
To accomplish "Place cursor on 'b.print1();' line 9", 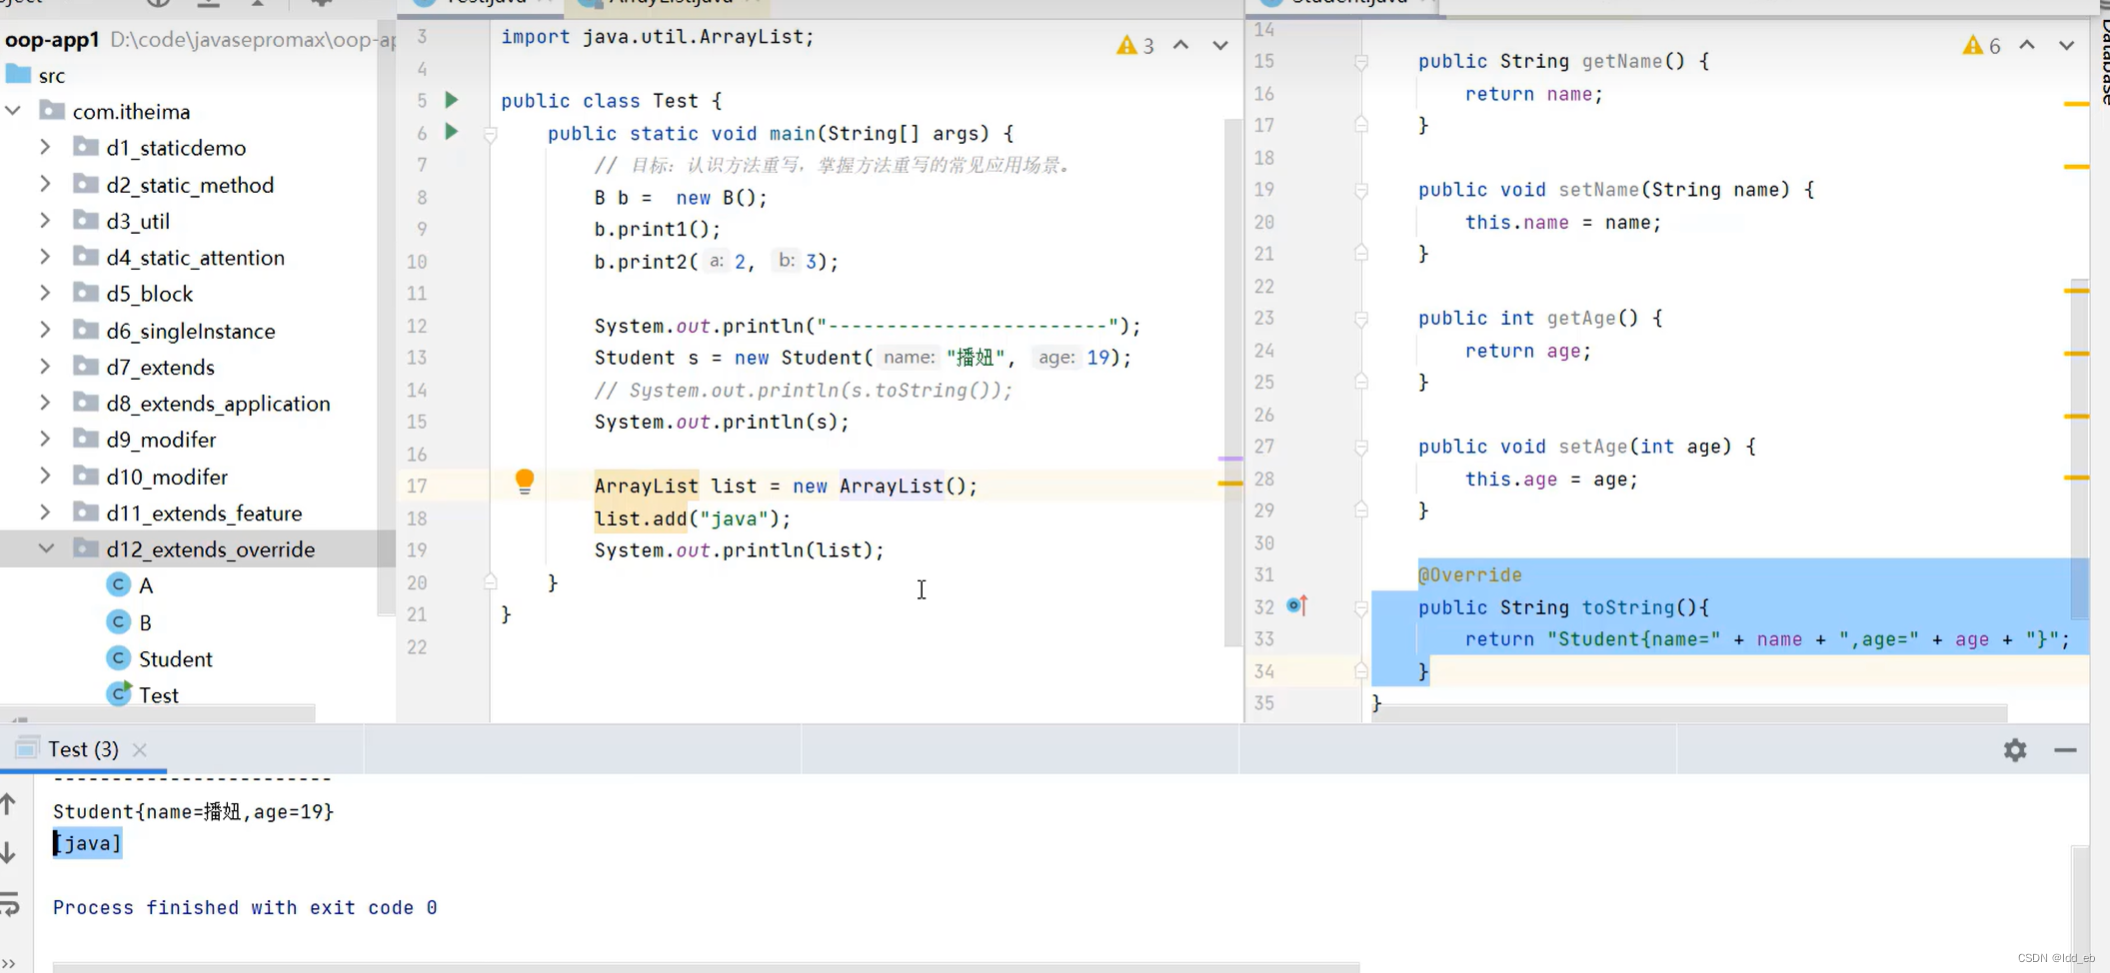I will [657, 229].
